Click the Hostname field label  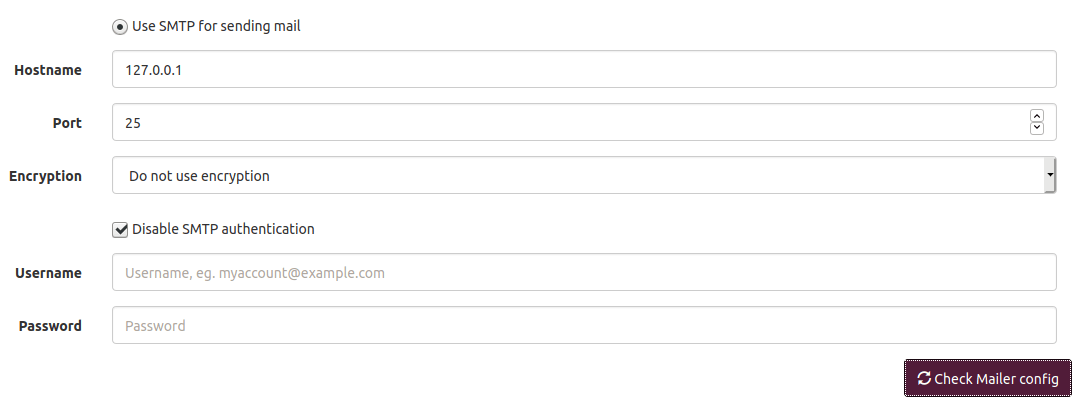click(48, 70)
